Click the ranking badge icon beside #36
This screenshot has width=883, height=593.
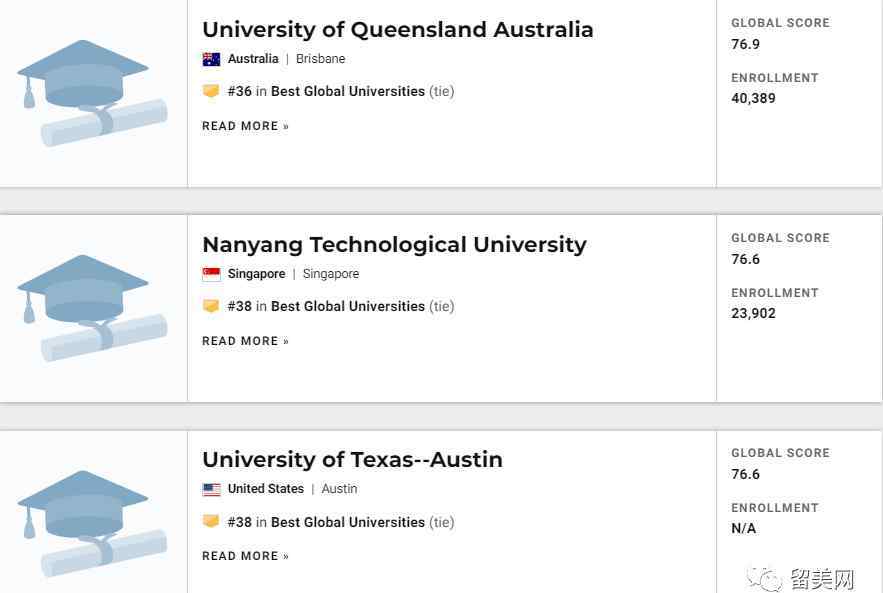[x=211, y=91]
